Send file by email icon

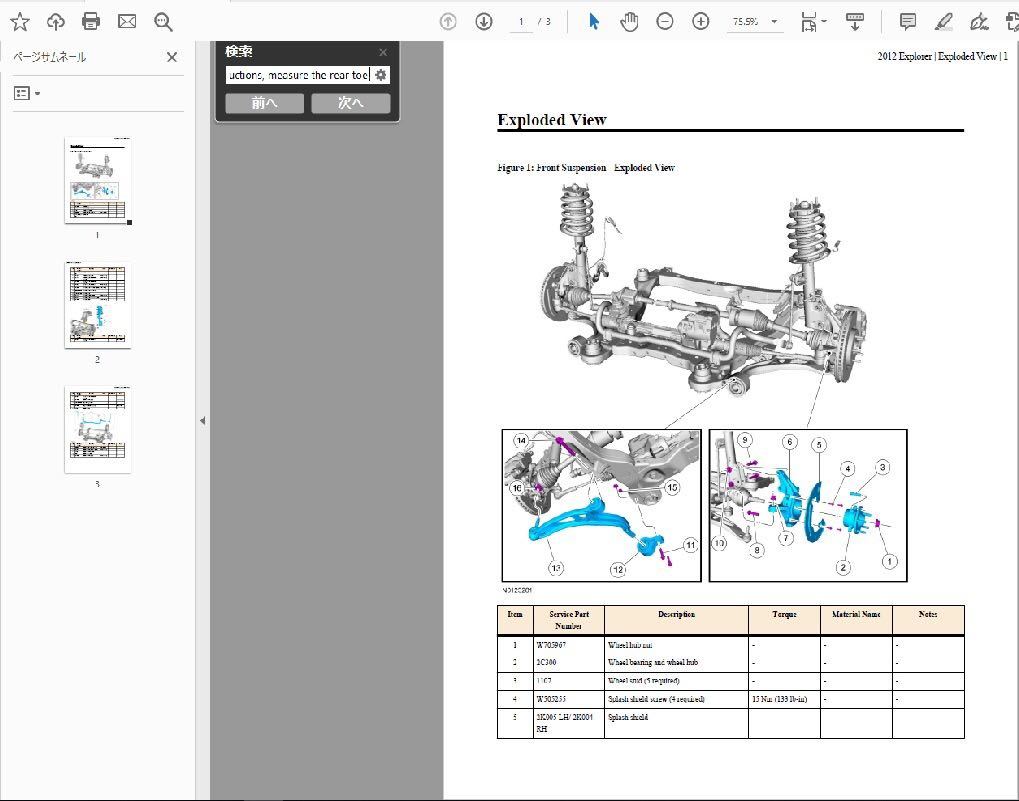coord(127,21)
